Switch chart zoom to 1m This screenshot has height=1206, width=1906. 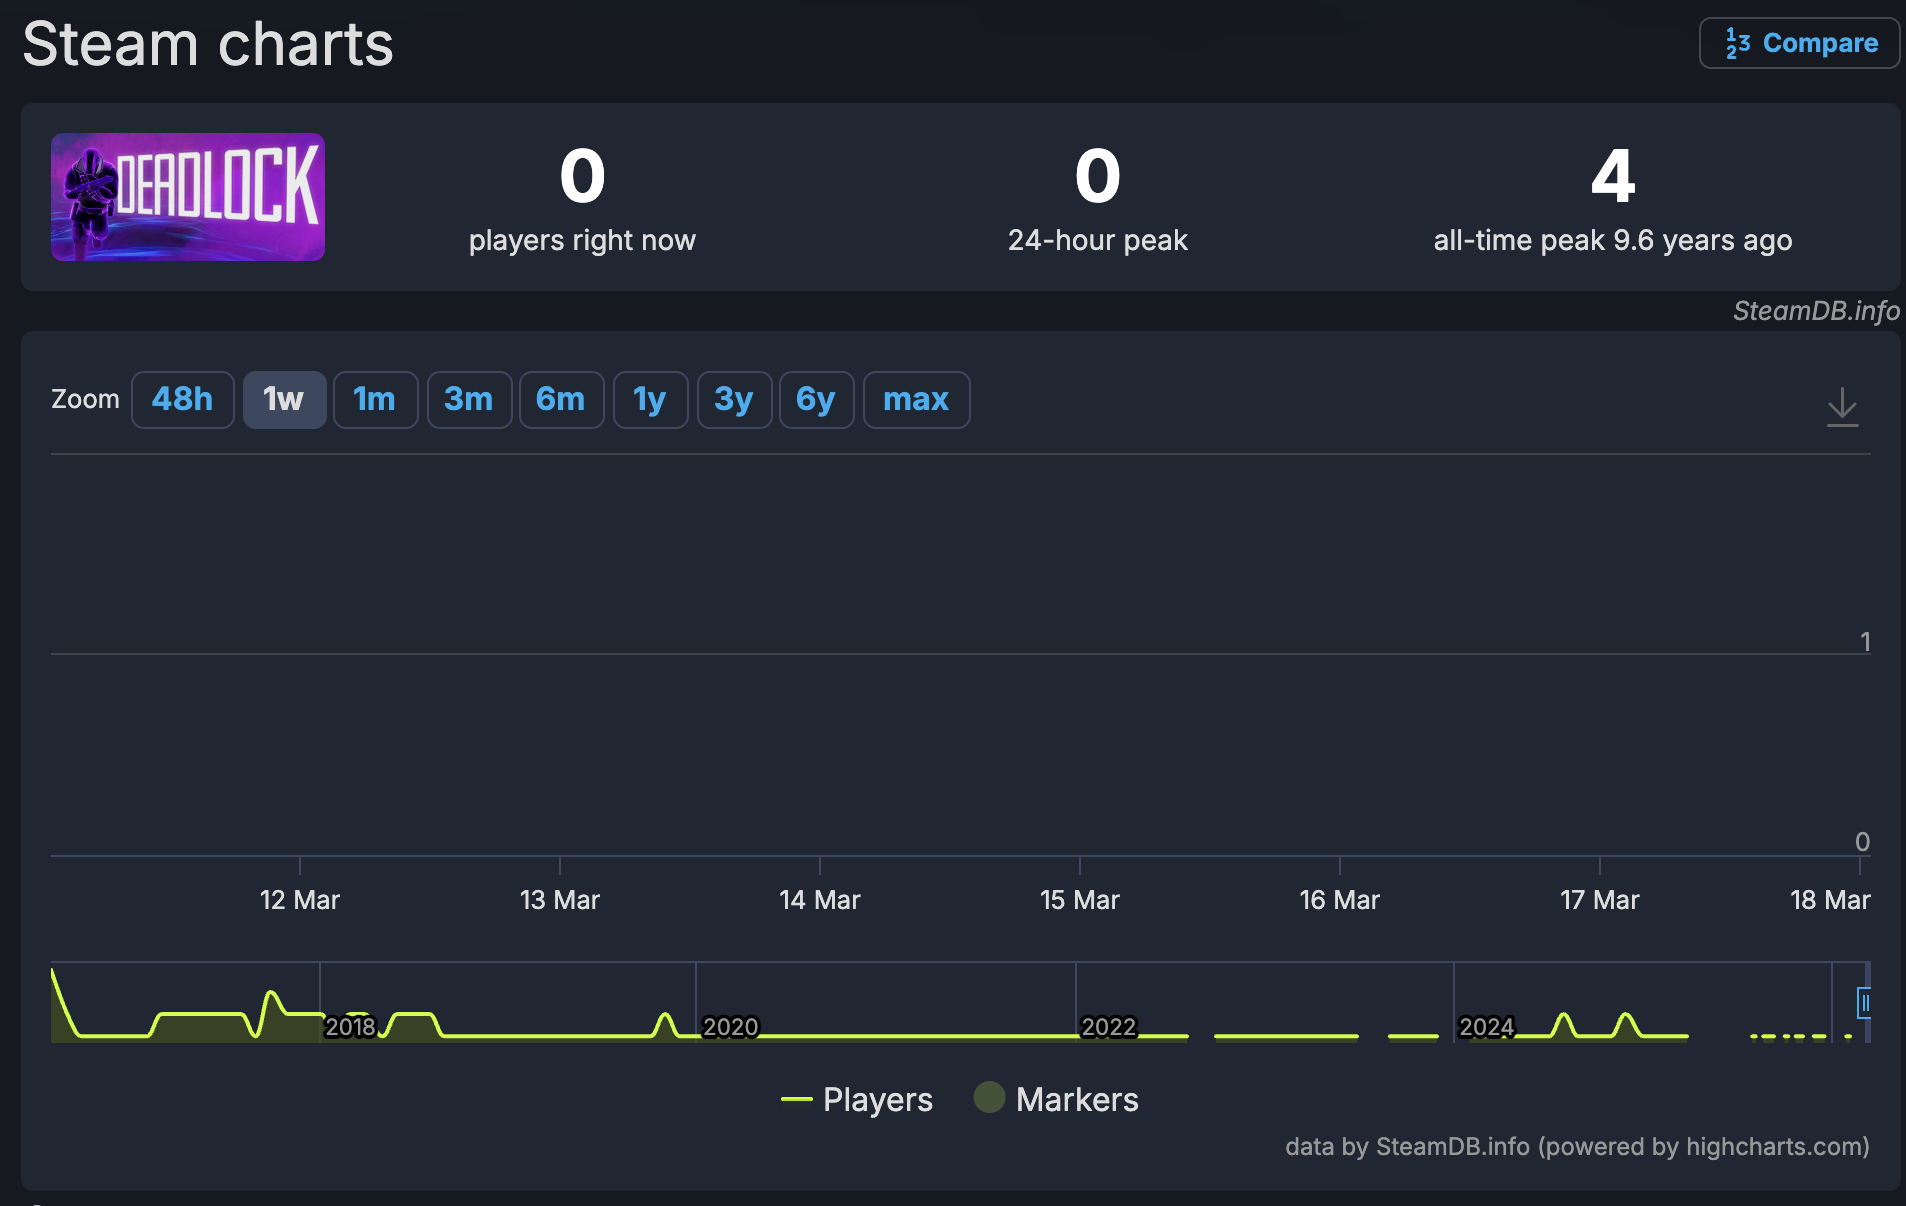375,400
